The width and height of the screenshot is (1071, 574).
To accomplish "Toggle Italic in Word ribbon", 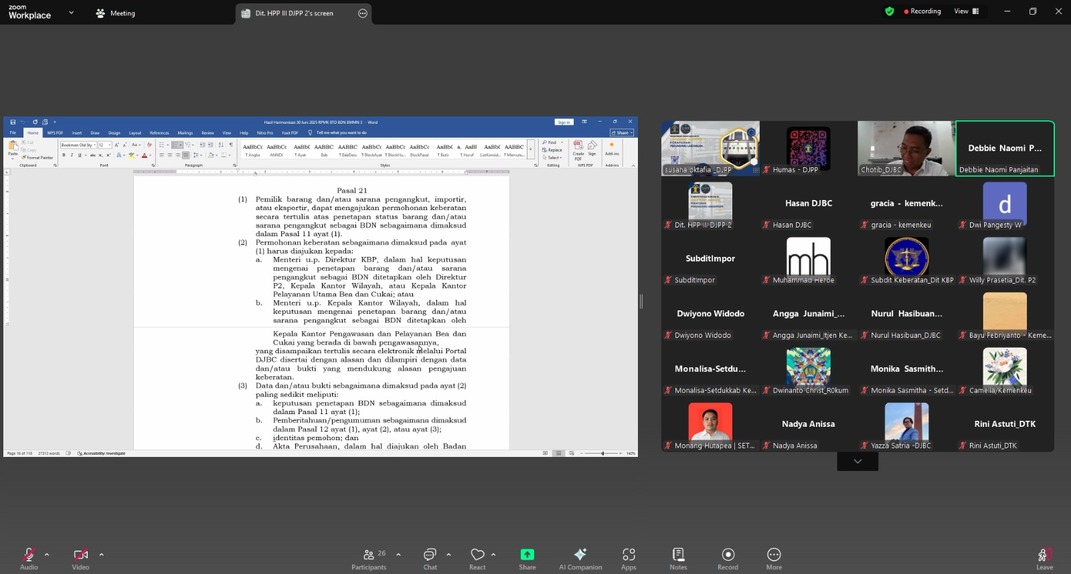I will pyautogui.click(x=71, y=155).
